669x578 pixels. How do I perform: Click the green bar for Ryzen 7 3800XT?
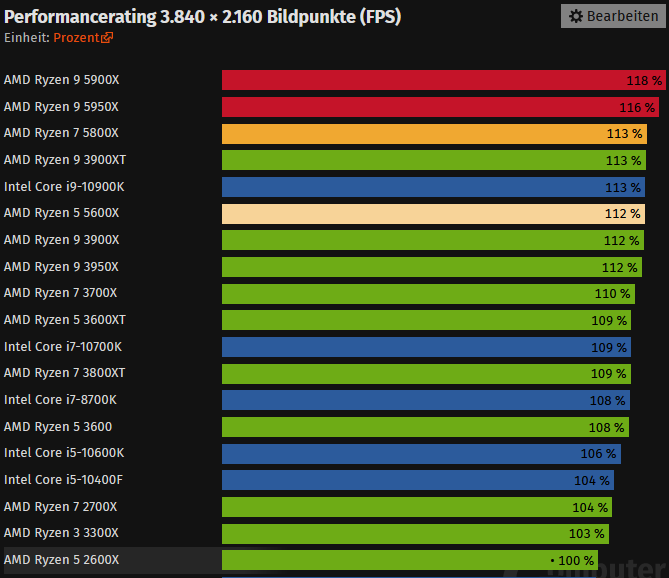click(x=427, y=374)
